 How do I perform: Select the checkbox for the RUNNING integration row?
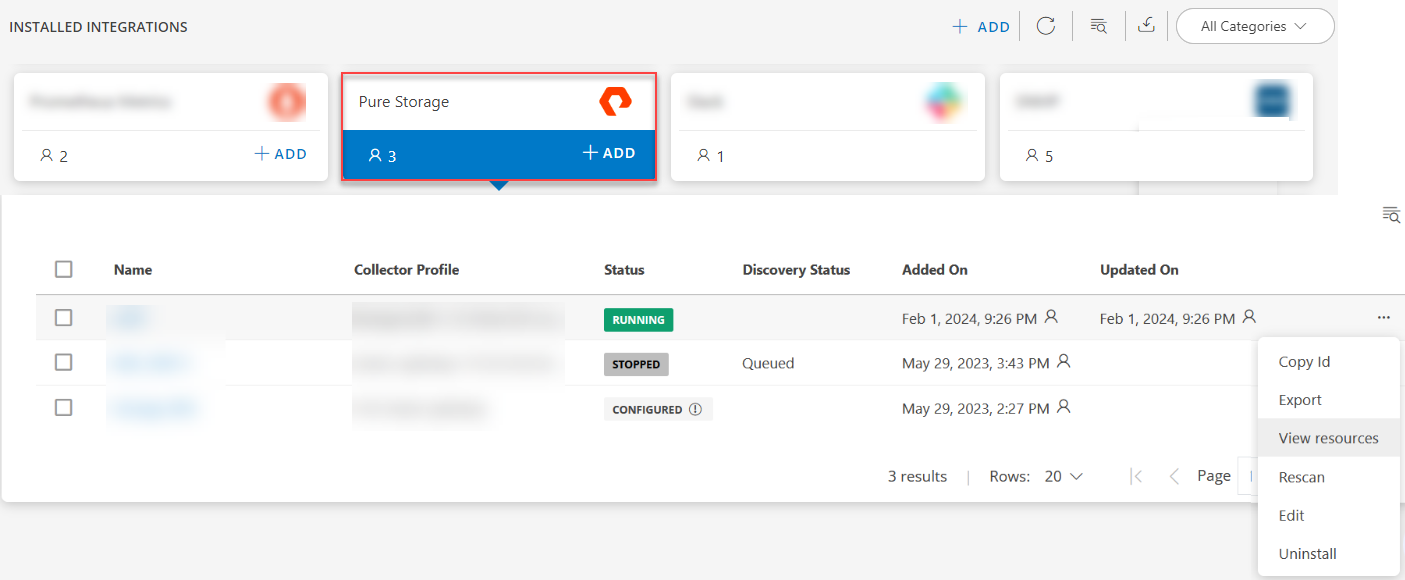pyautogui.click(x=64, y=317)
